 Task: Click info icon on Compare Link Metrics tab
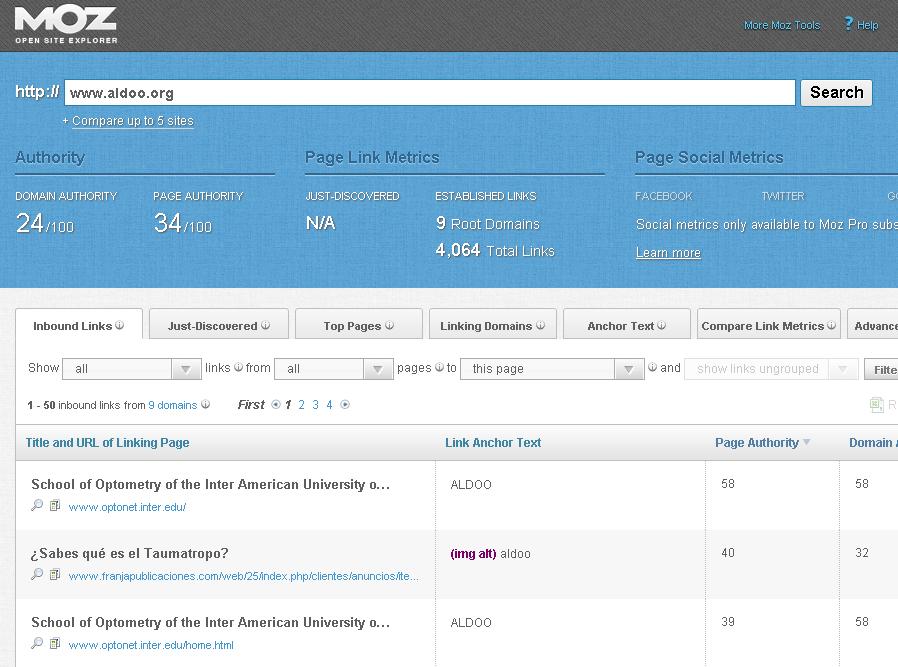(832, 325)
